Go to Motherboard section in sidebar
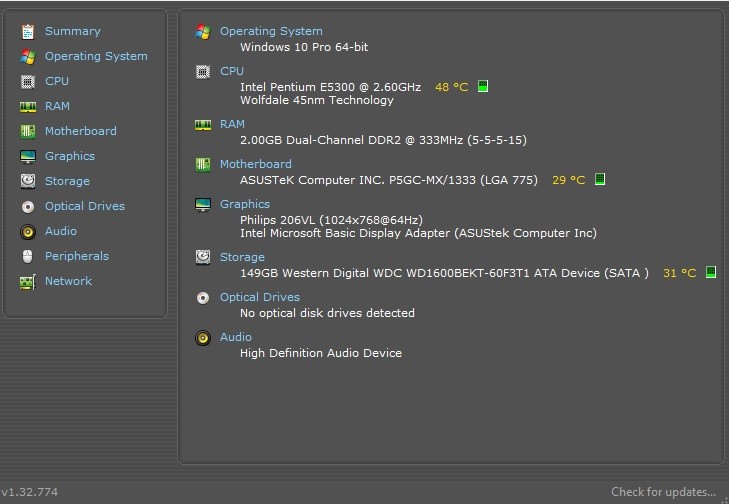The height and width of the screenshot is (504, 730). 81,131
